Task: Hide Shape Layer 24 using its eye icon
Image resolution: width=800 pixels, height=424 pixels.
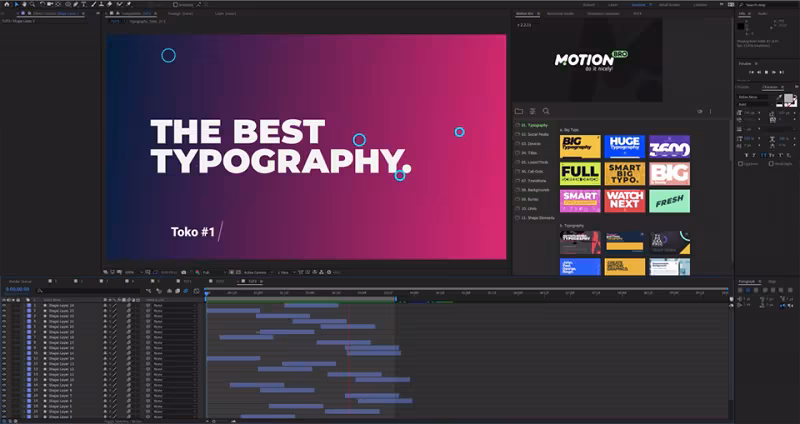Action: (x=4, y=305)
